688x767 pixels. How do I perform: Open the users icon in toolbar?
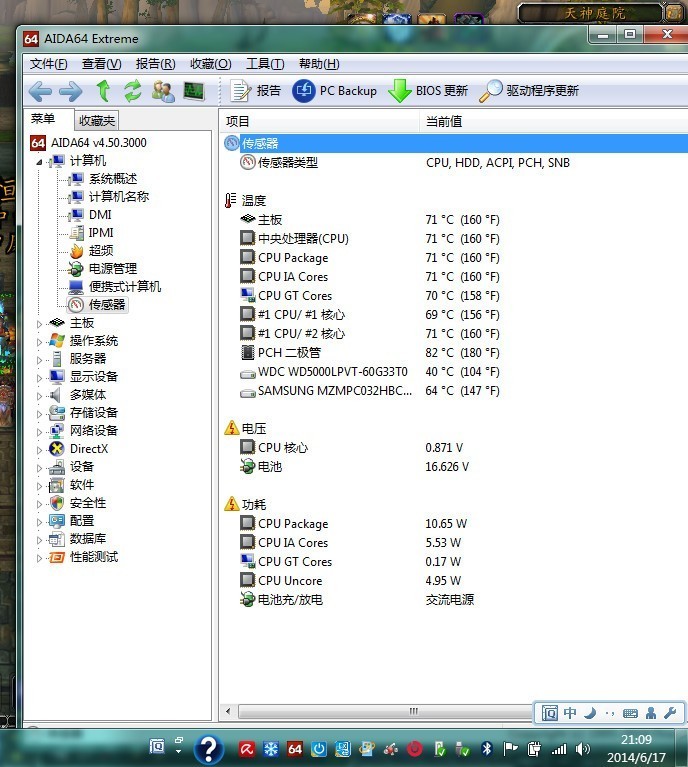(x=163, y=91)
